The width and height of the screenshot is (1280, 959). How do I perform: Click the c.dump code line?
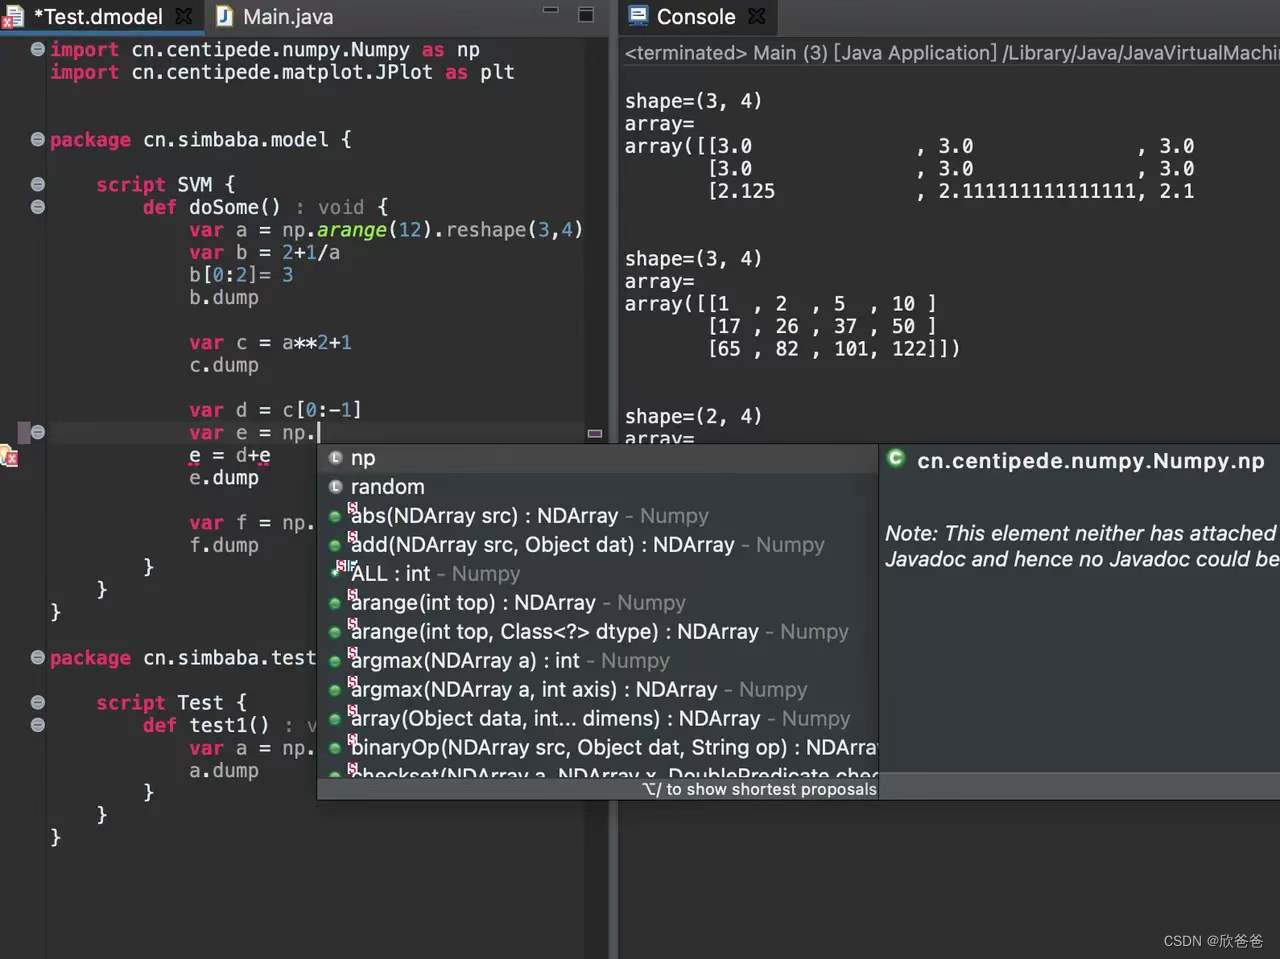pyautogui.click(x=224, y=365)
